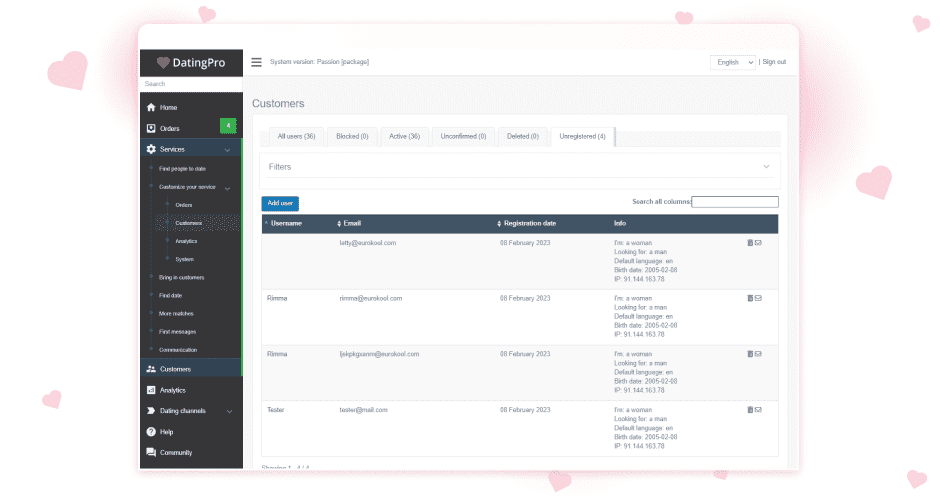The image size is (940, 500).
Task: Click the tester@mail.com email cell
Action: point(363,409)
